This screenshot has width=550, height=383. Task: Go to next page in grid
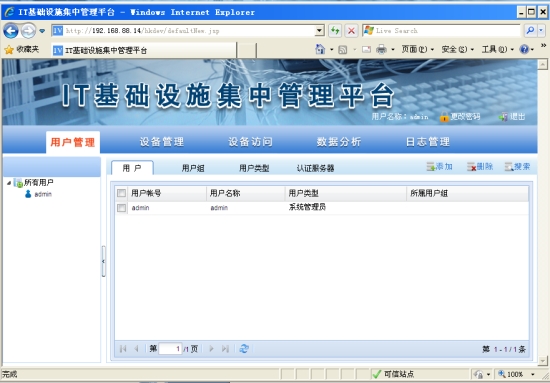(x=211, y=349)
